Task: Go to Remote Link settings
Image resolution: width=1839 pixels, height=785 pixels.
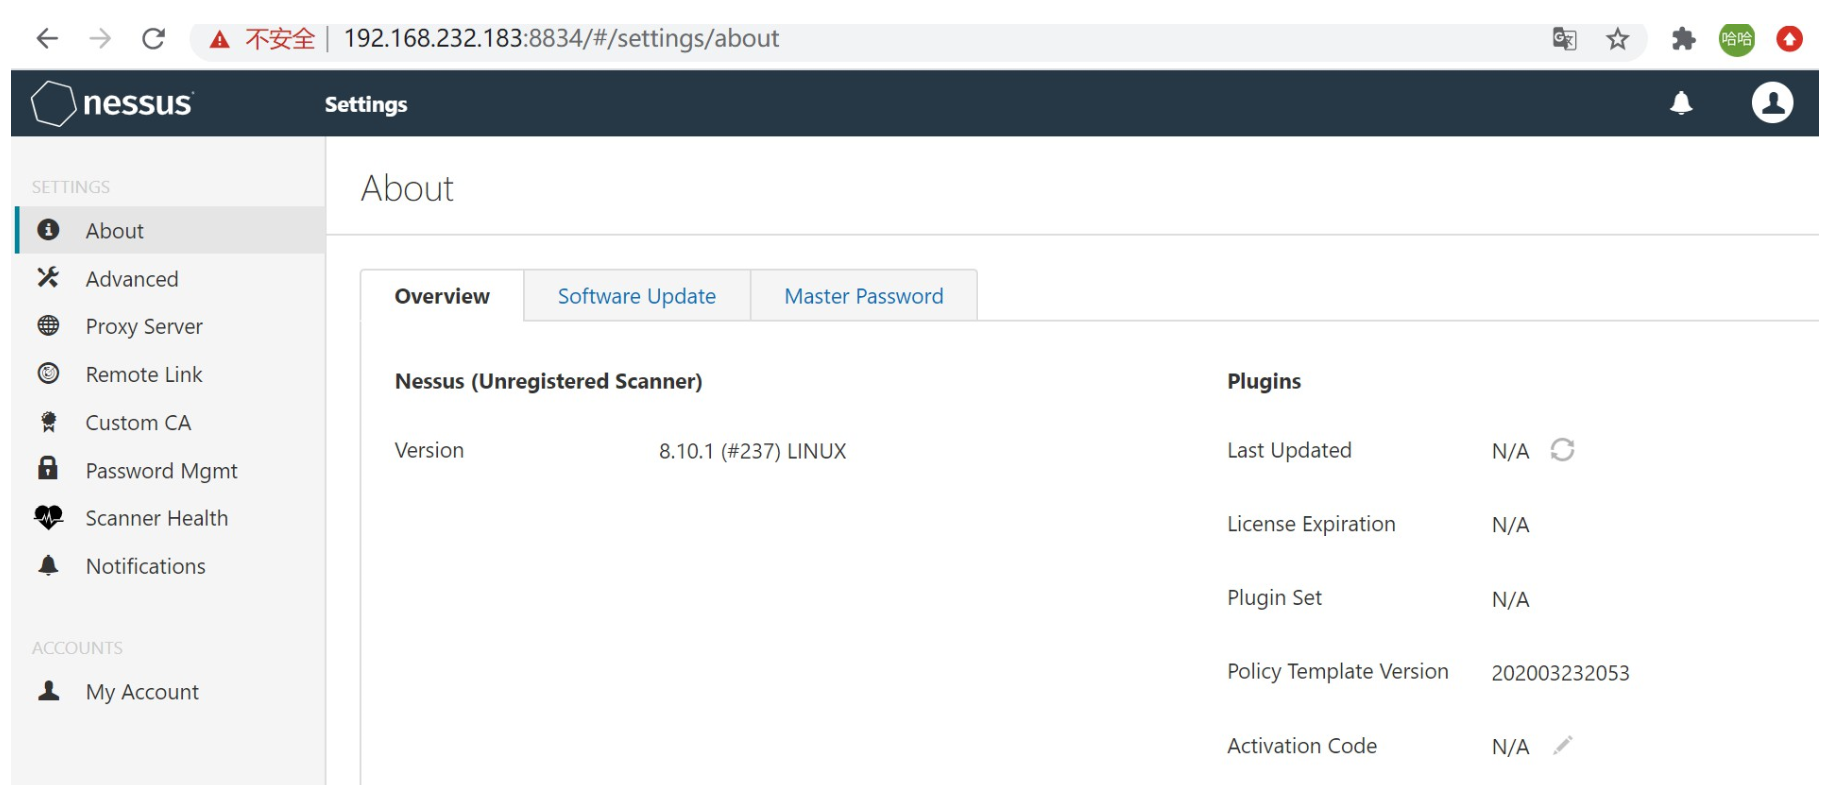Action: coord(171,374)
